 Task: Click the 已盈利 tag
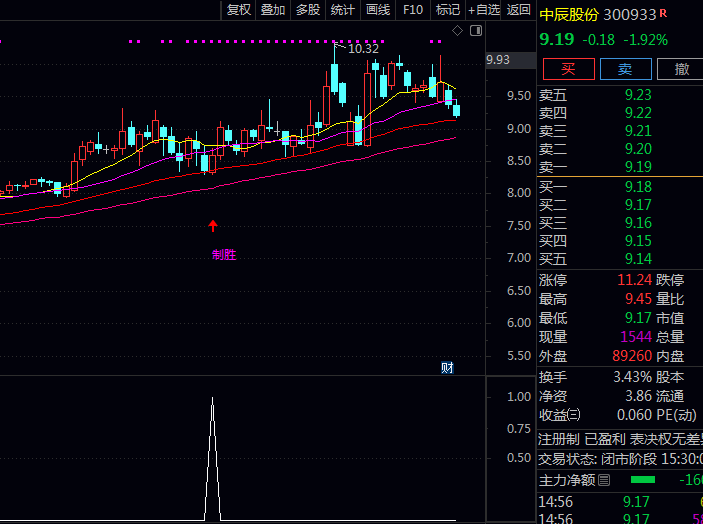coord(605,439)
